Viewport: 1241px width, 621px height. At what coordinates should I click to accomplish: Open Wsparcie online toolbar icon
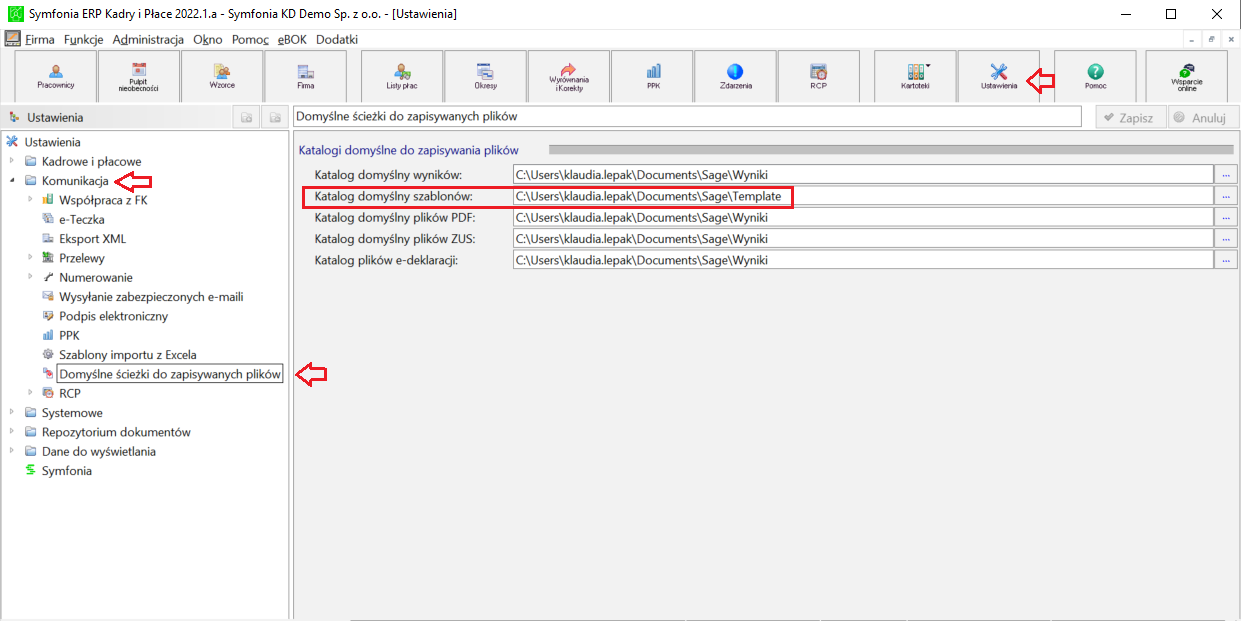pyautogui.click(x=1186, y=76)
